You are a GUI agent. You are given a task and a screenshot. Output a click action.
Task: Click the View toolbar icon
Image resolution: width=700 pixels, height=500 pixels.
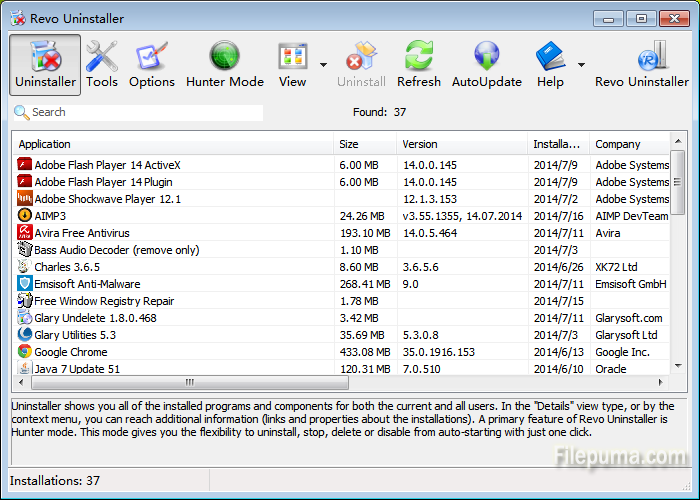pyautogui.click(x=292, y=64)
